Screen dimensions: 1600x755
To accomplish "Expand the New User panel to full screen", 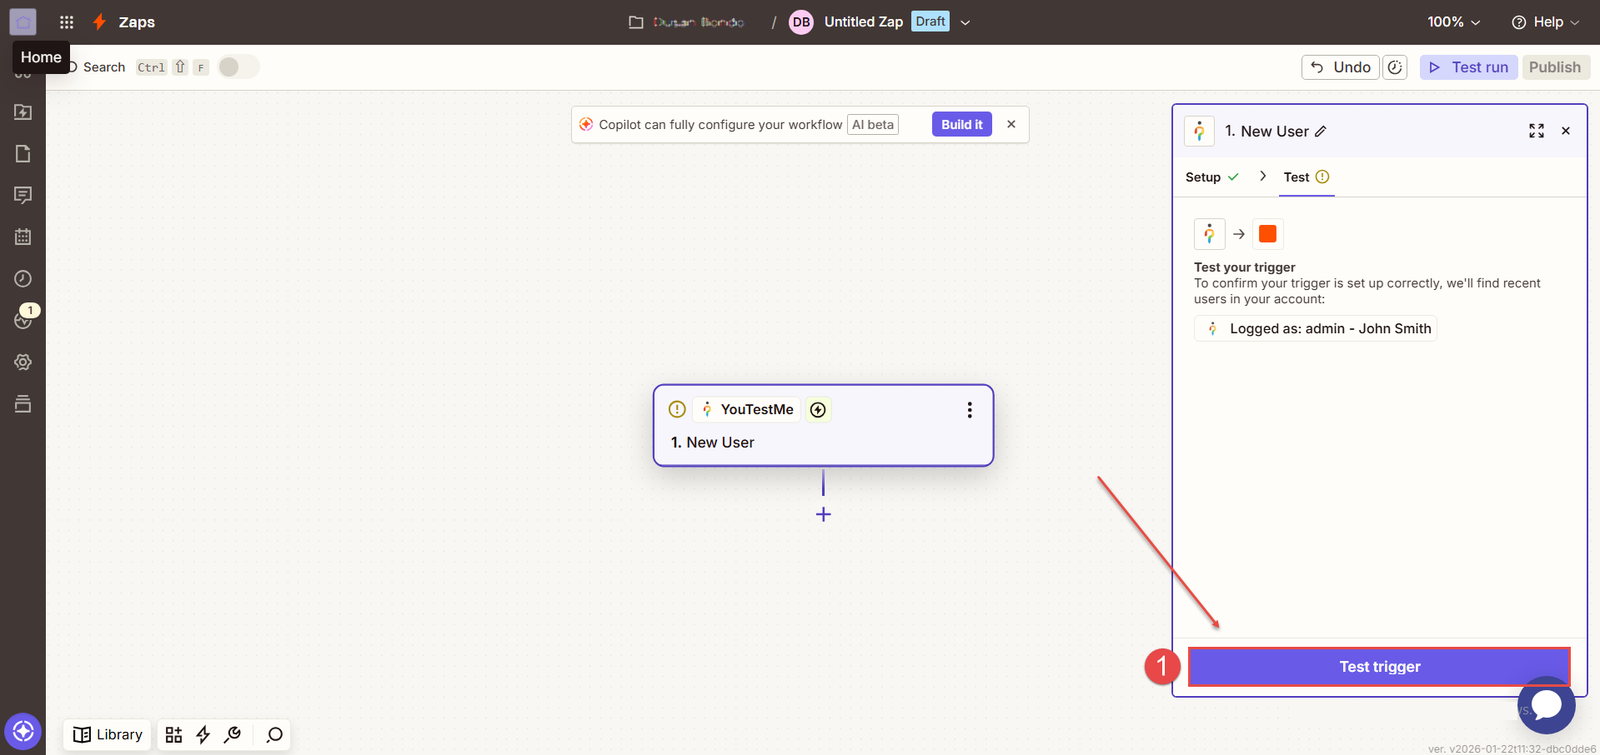I will click(1536, 131).
